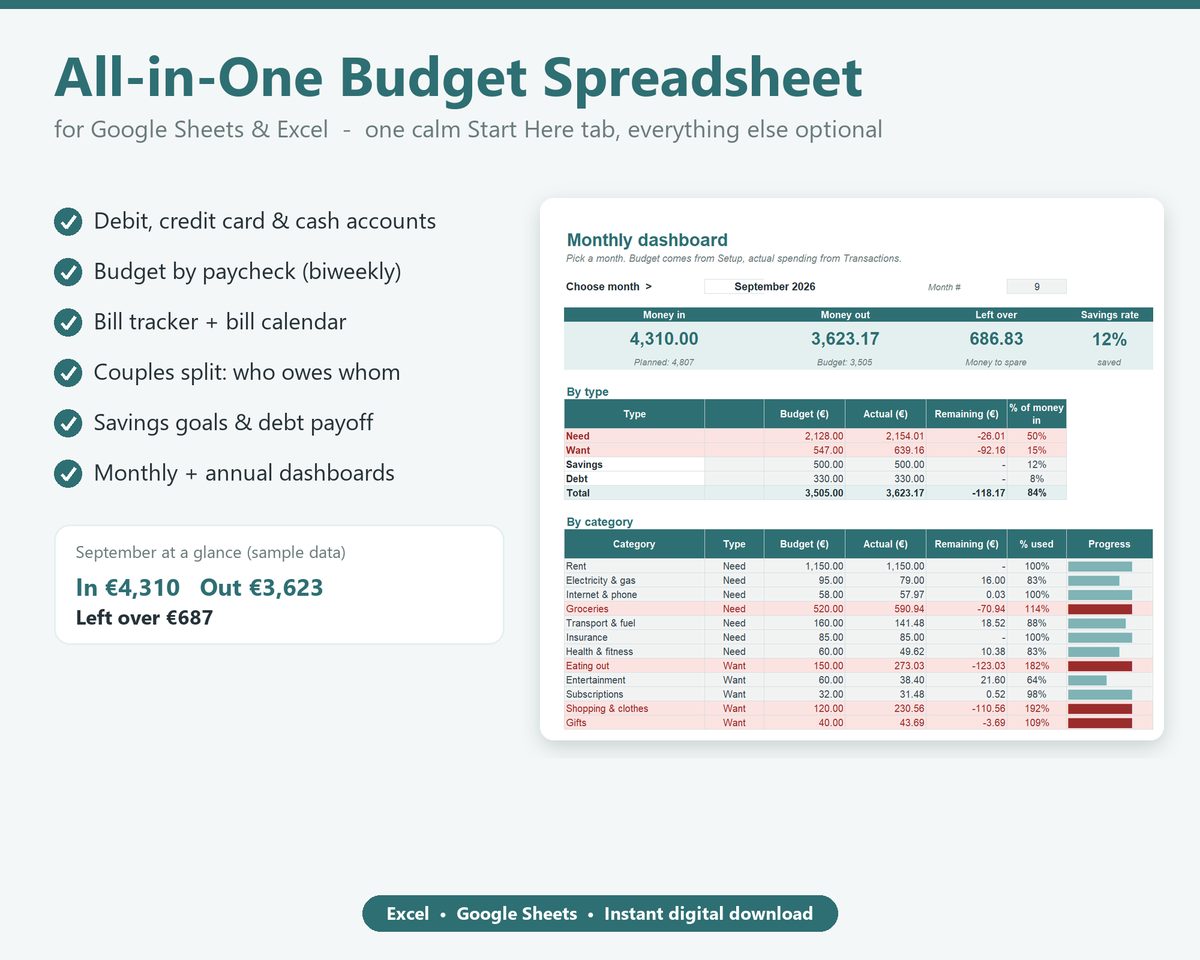Click the Groceries actual "590.94"
The height and width of the screenshot is (960, 1200).
click(907, 609)
